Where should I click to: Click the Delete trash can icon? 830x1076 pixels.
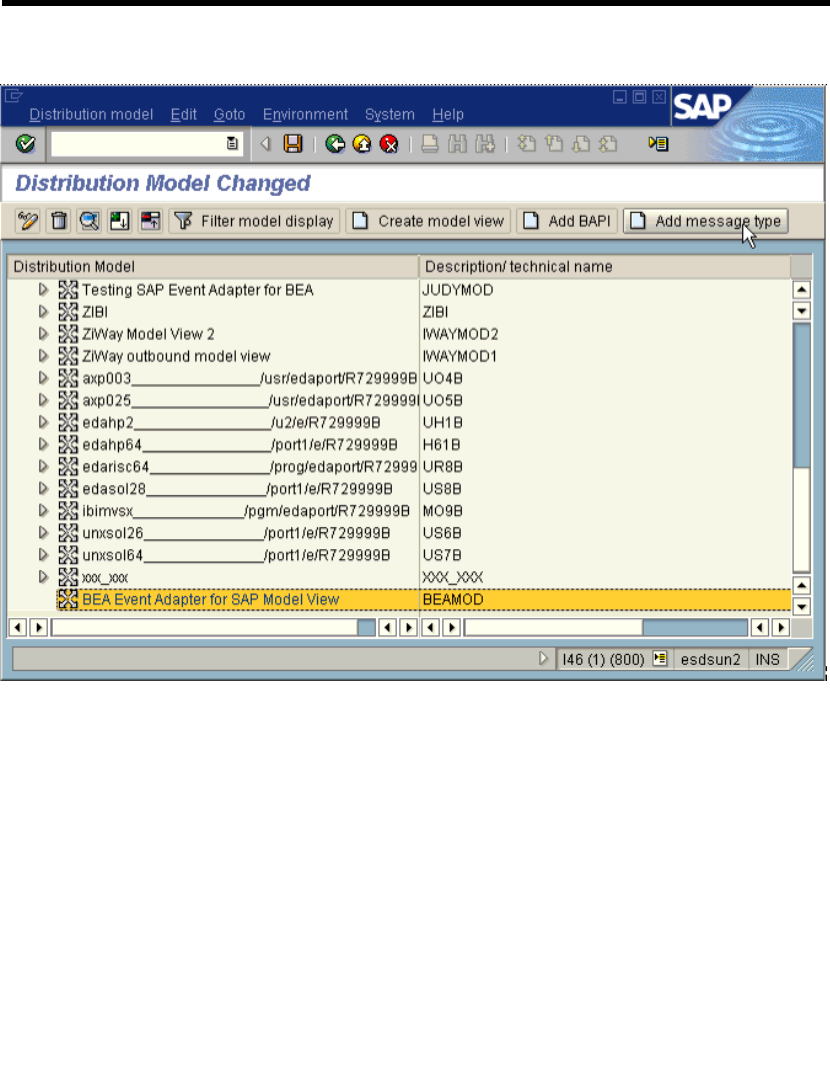click(59, 221)
